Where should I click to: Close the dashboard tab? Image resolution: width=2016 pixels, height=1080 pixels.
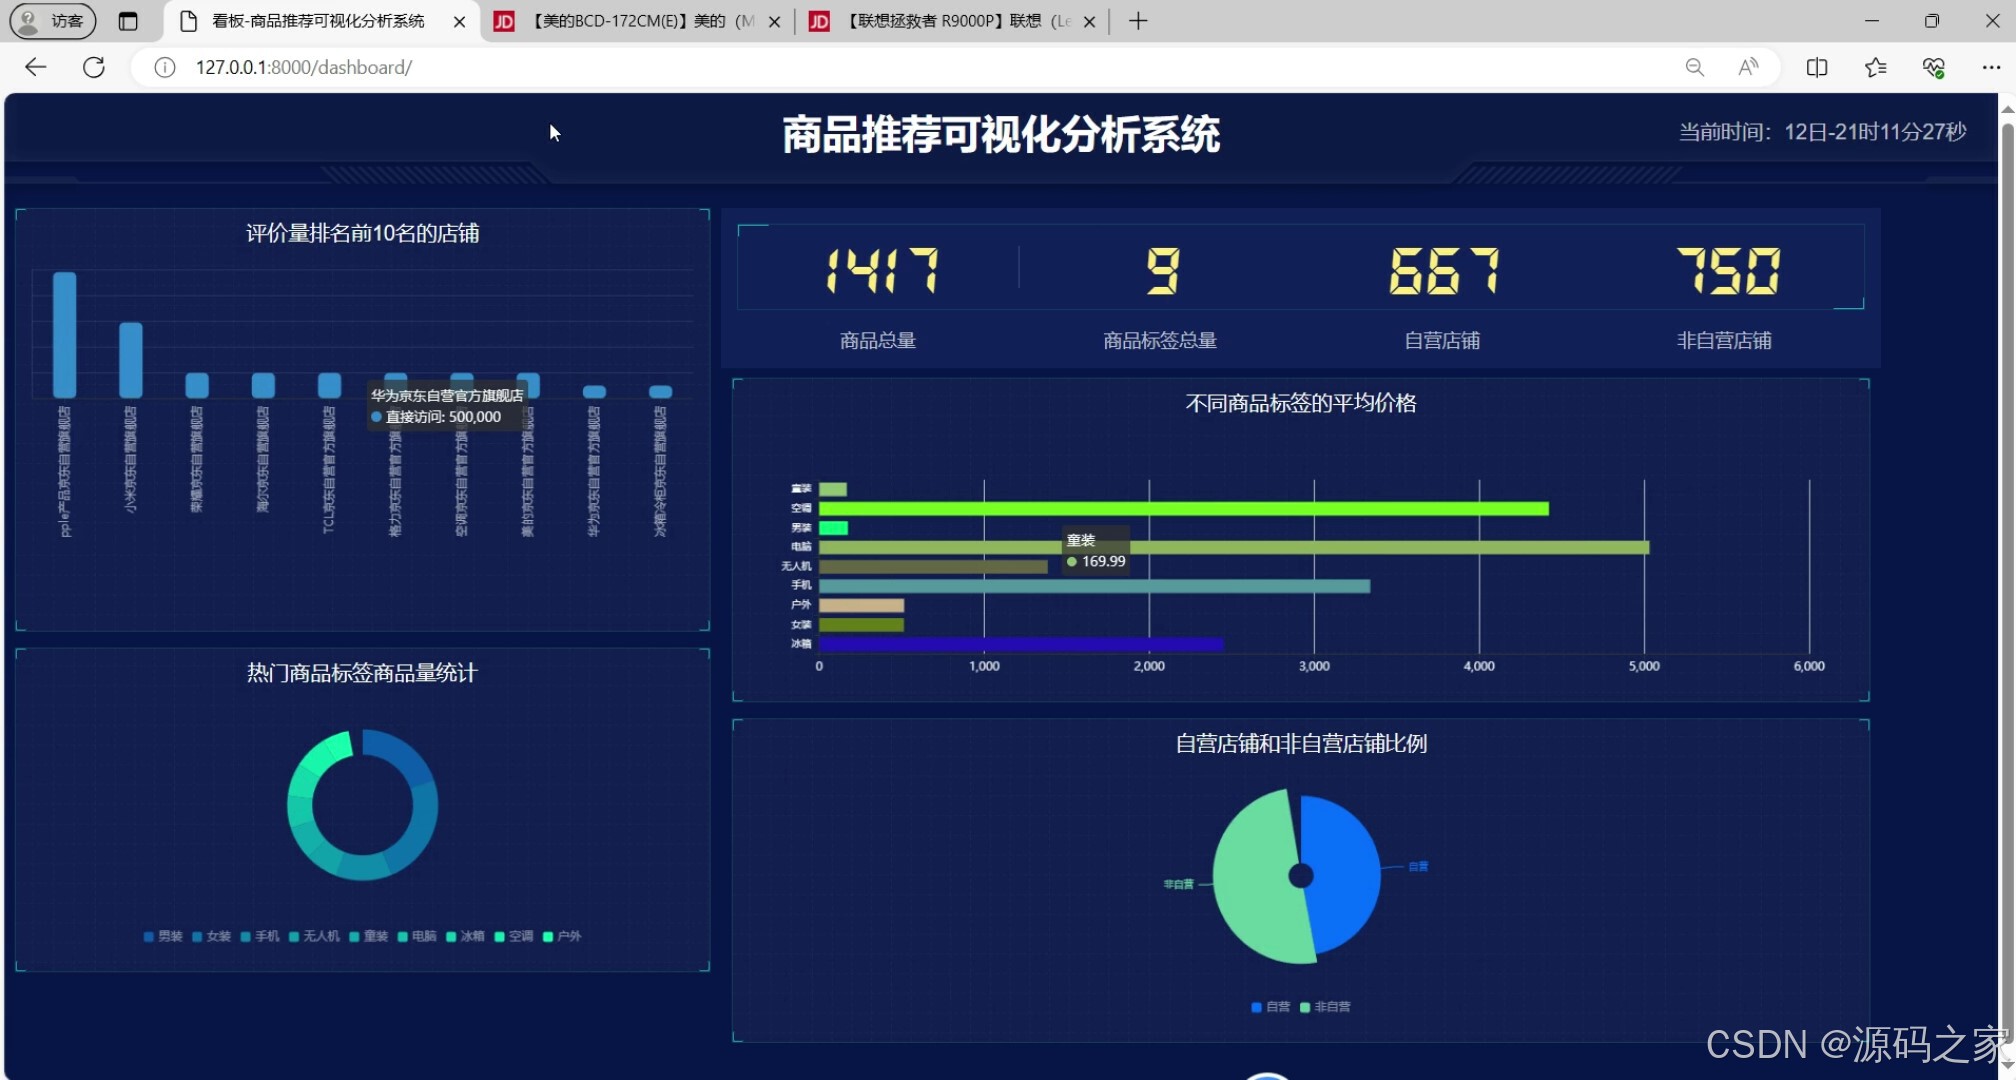tap(459, 21)
